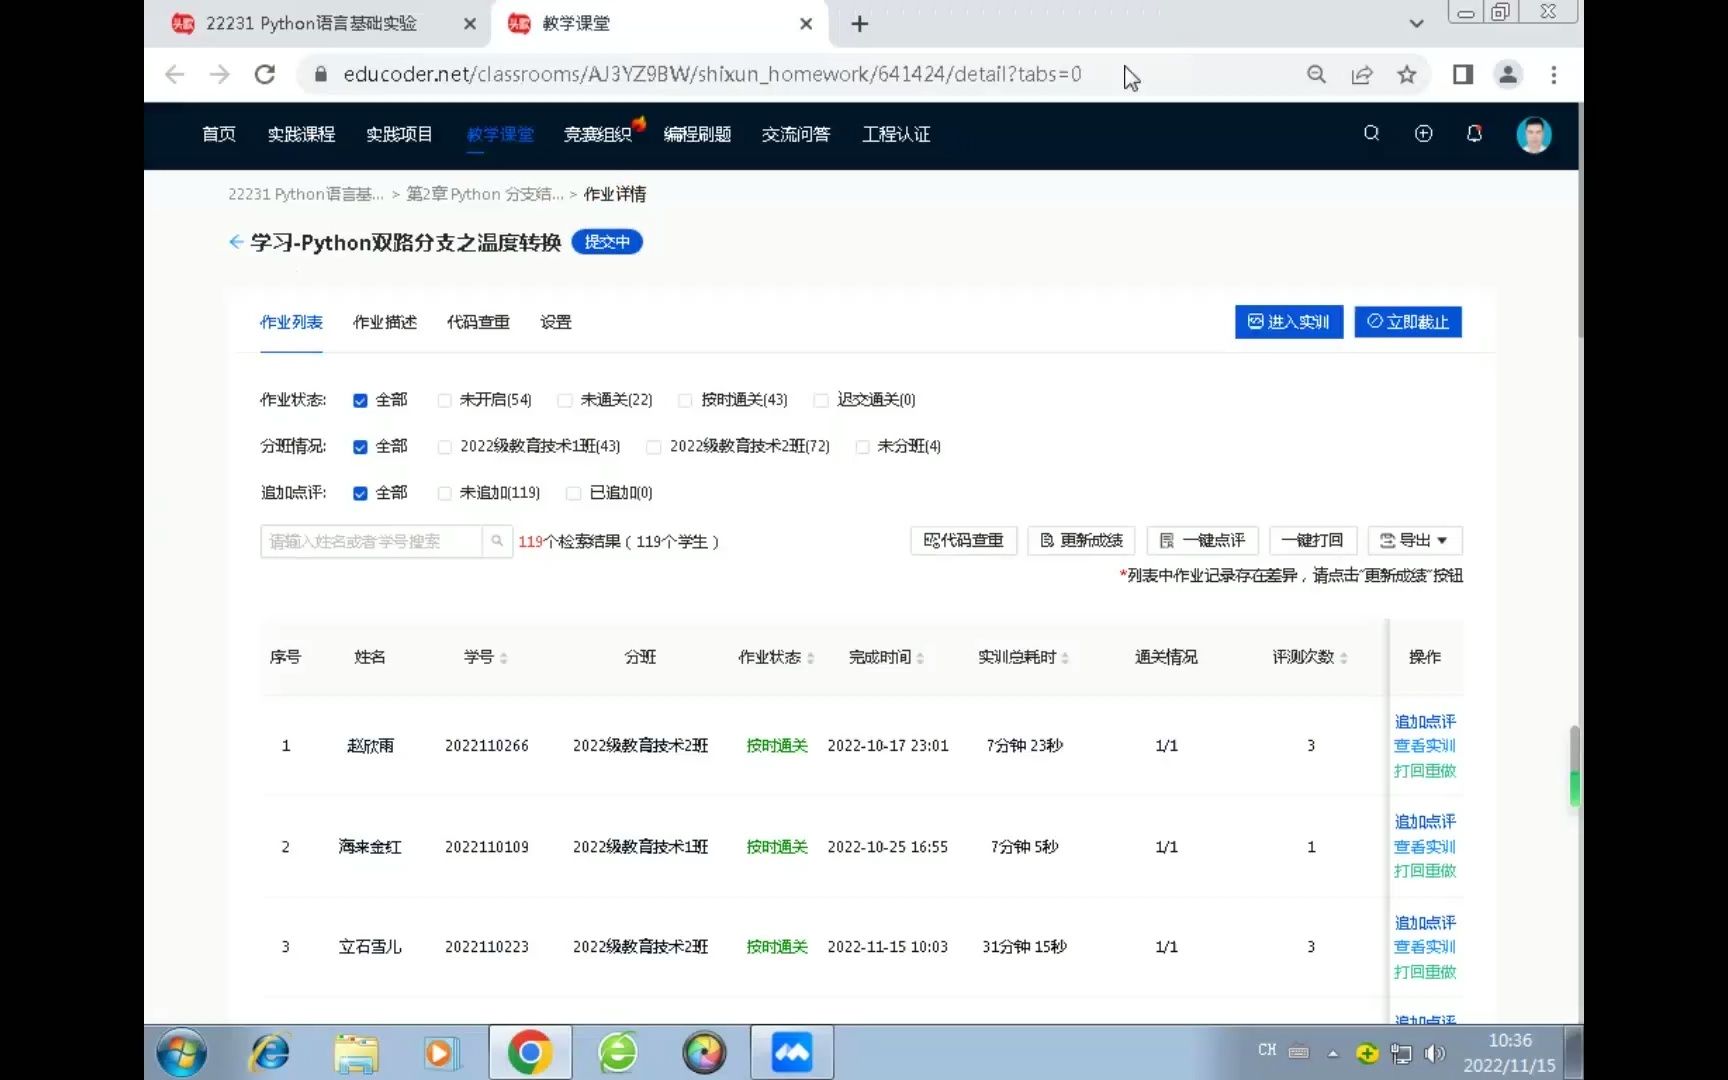Expand Chrome tab search chevron
This screenshot has width=1728, height=1080.
point(1416,24)
